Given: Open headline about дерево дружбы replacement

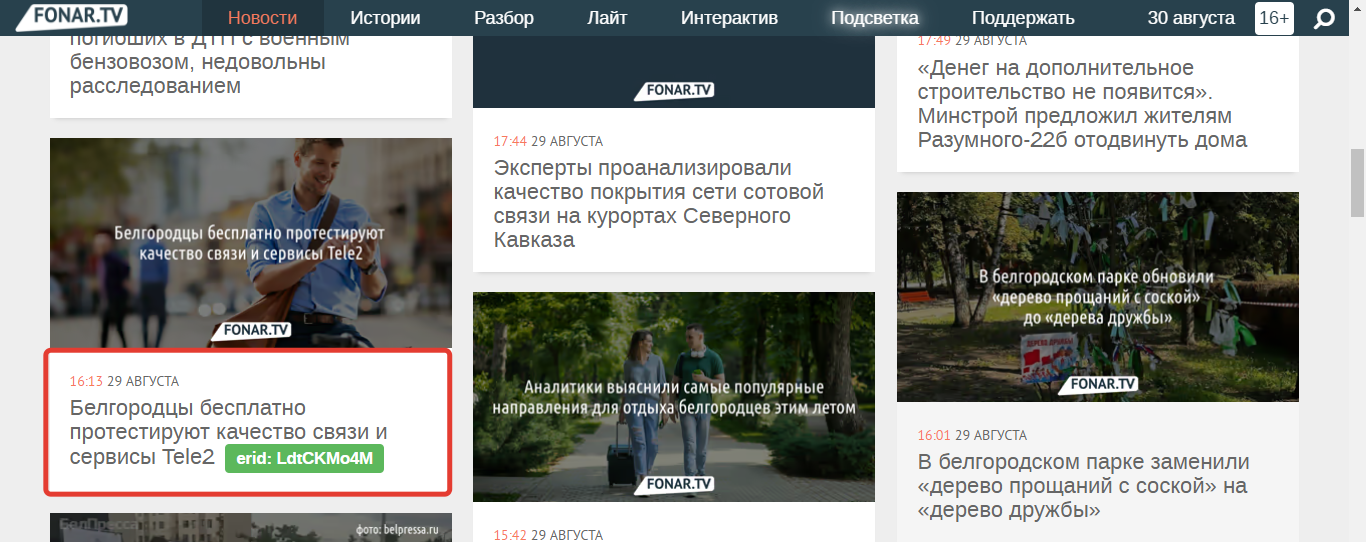Looking at the screenshot, I should tap(1083, 486).
